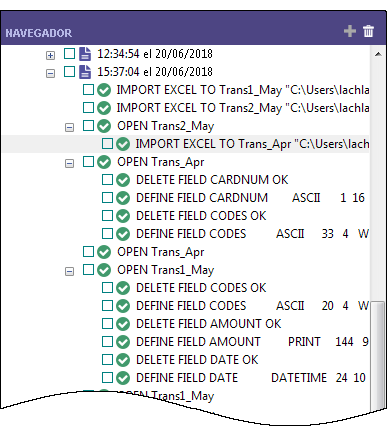Enable checkbox for DEFINE FIELD DATE entry

107,377
